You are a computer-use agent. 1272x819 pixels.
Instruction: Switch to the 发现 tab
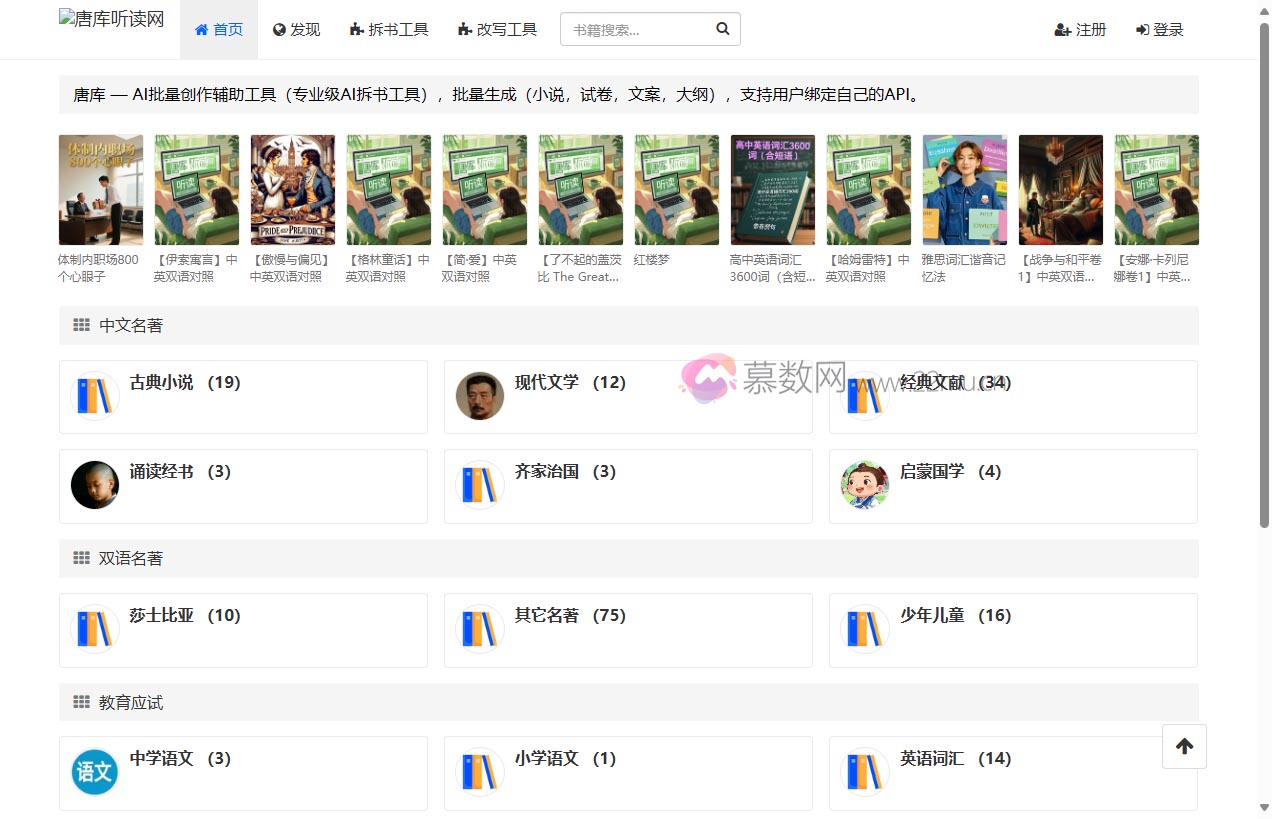pos(296,29)
